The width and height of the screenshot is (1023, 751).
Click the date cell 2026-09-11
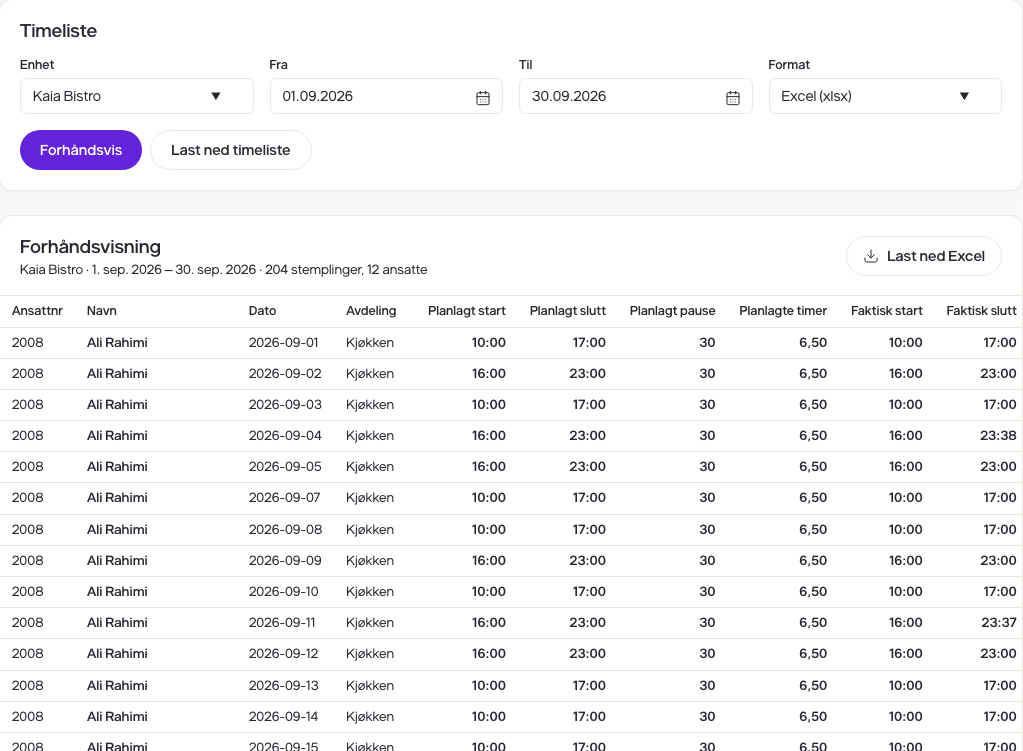tap(282, 622)
